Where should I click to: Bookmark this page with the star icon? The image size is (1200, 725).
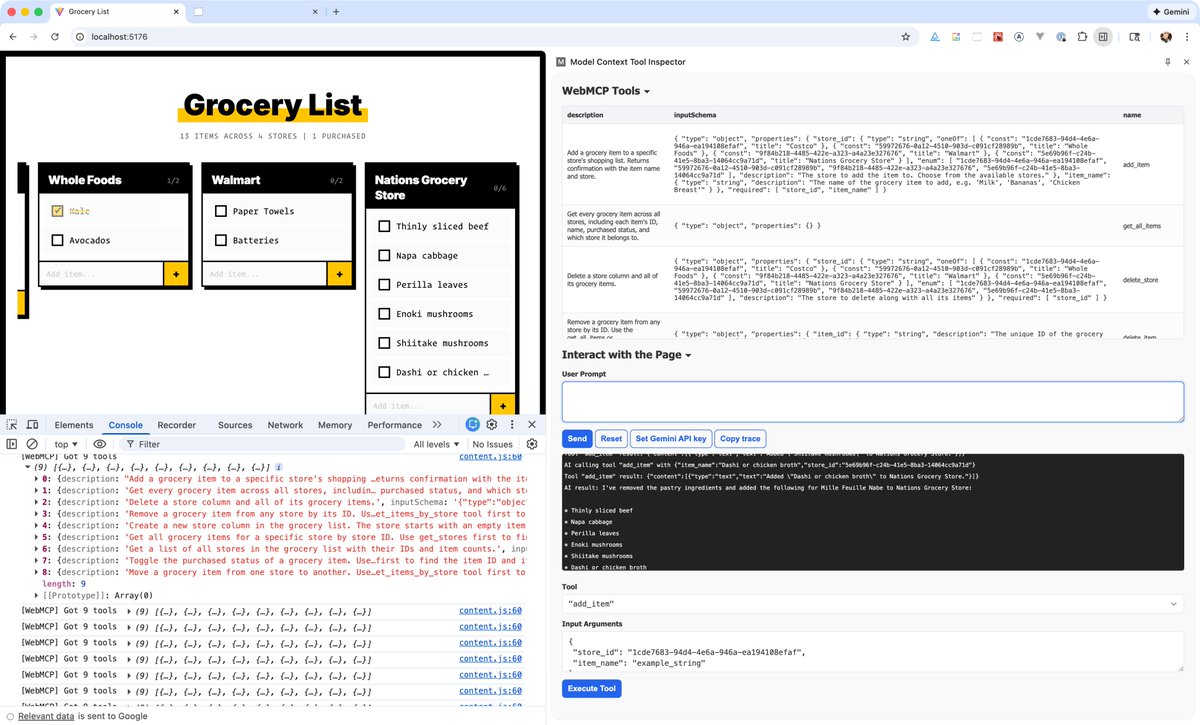coord(906,36)
